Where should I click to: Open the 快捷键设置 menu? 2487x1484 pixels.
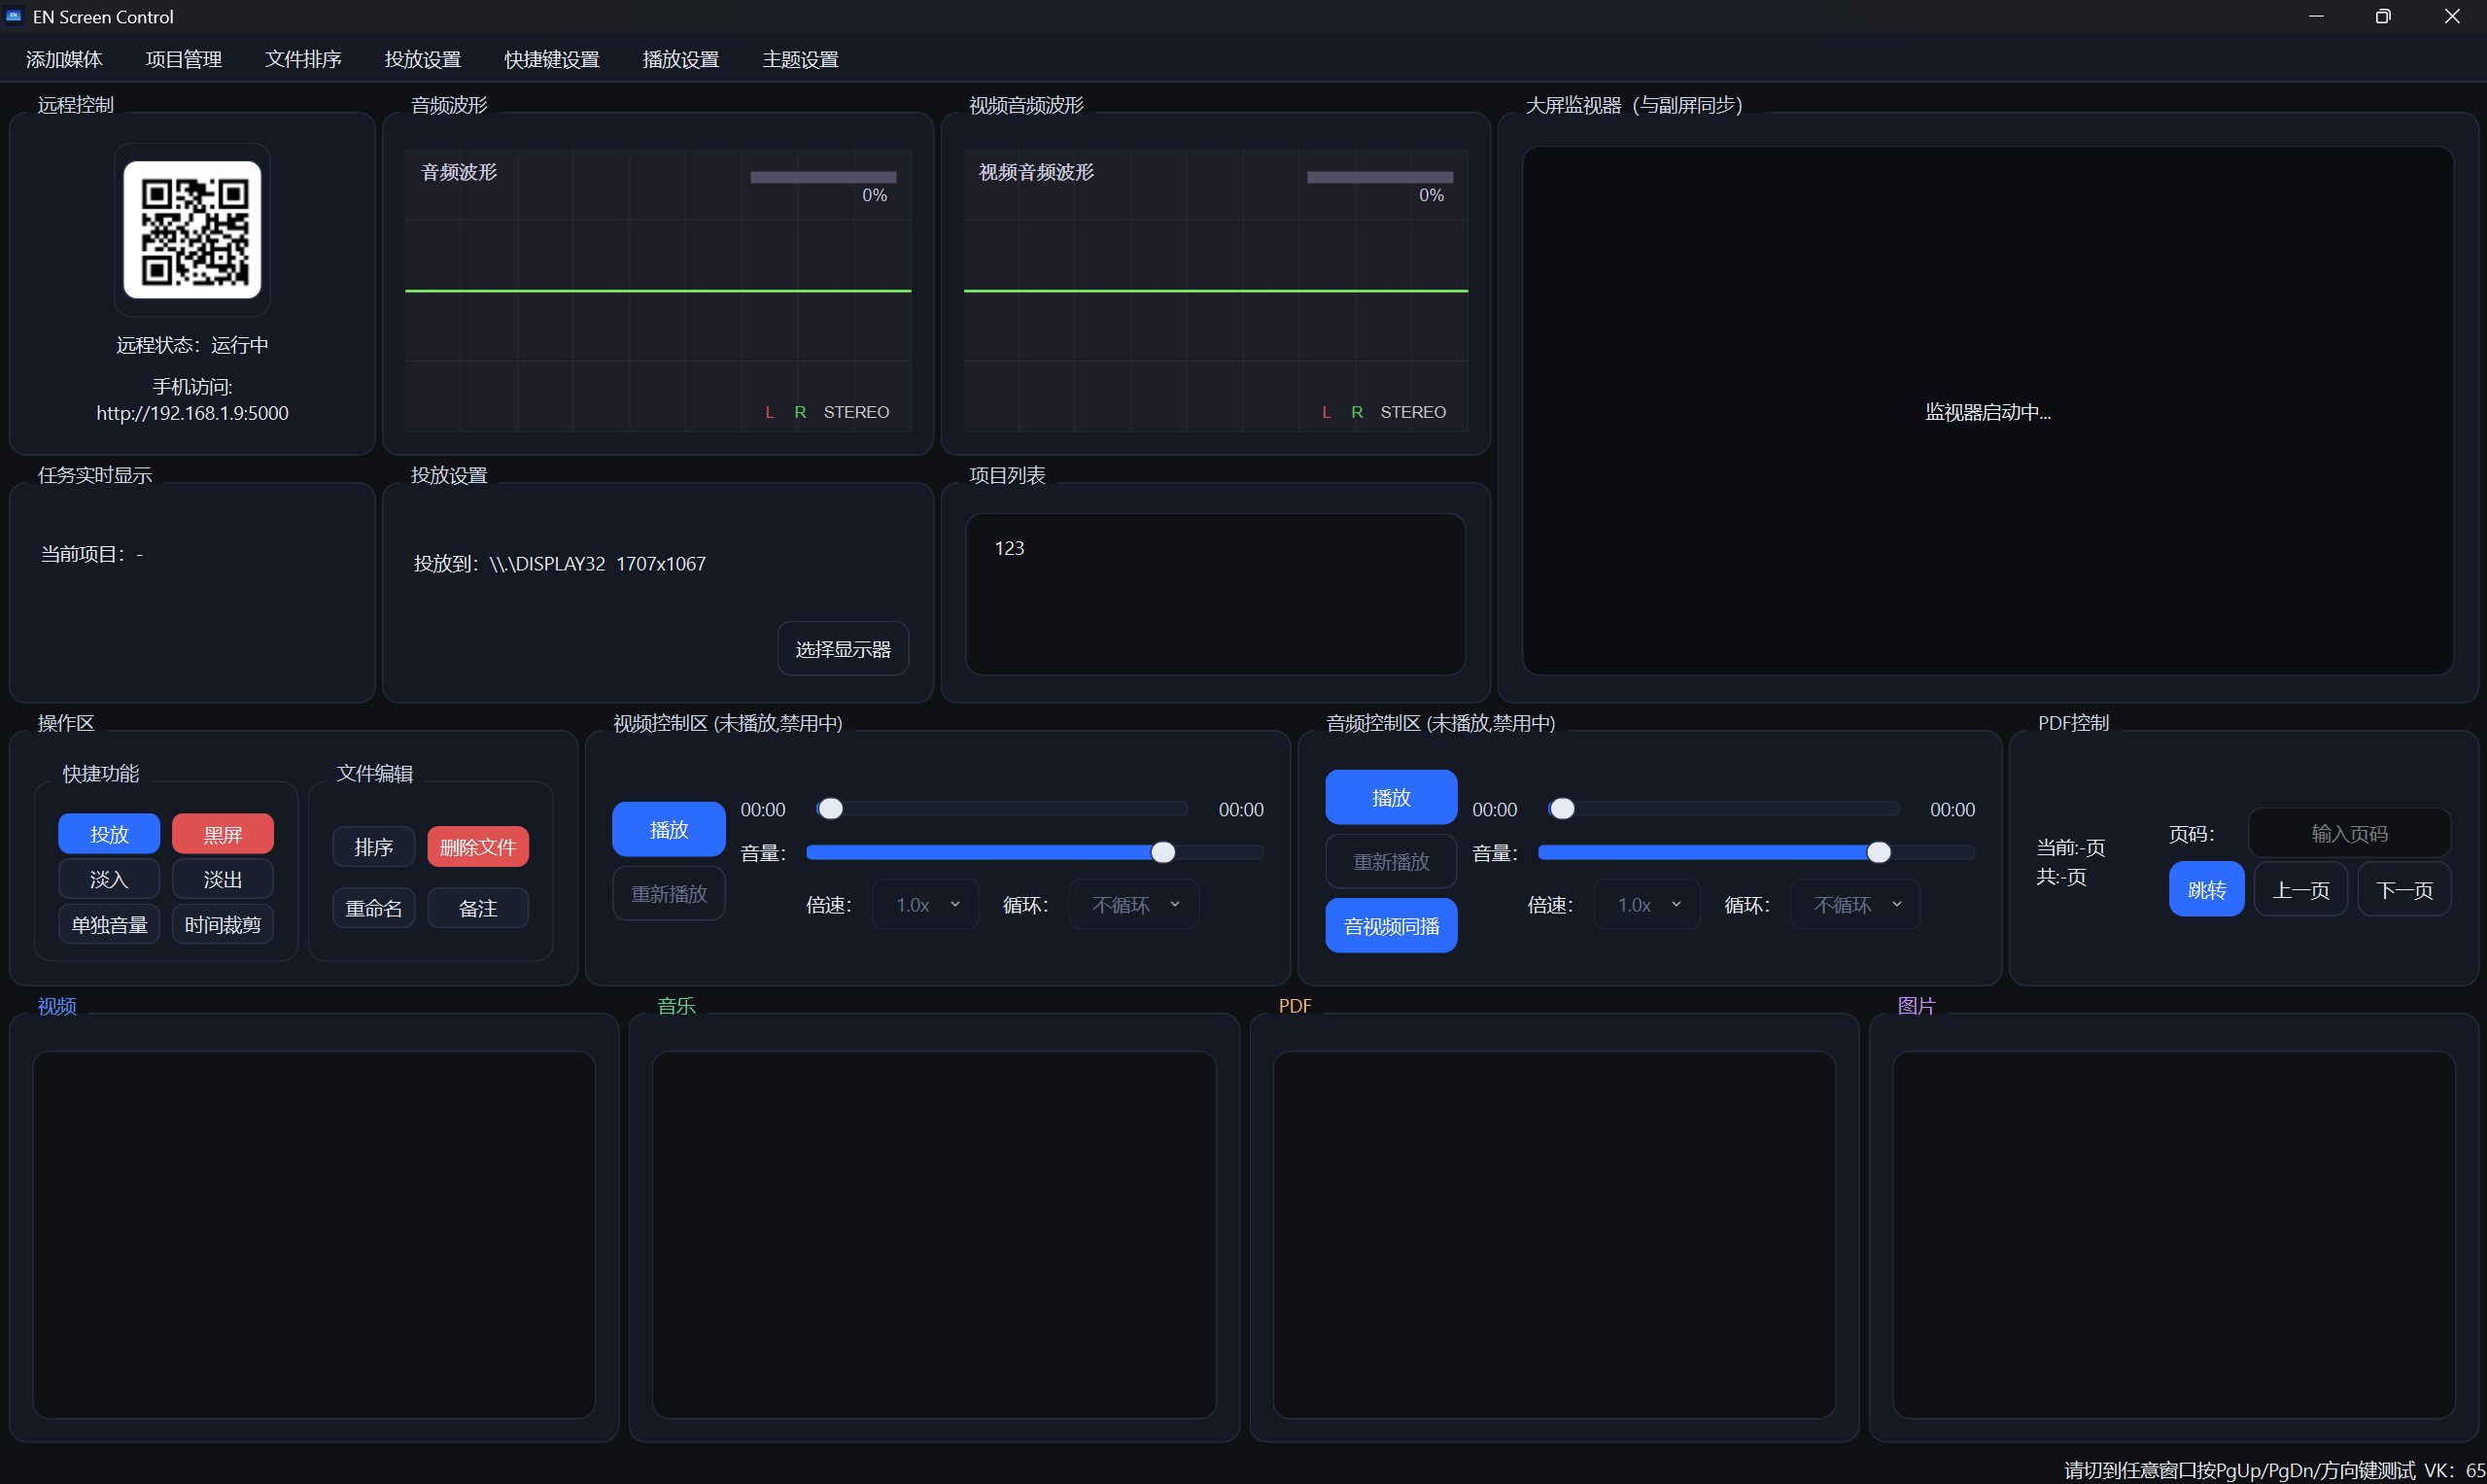[551, 60]
